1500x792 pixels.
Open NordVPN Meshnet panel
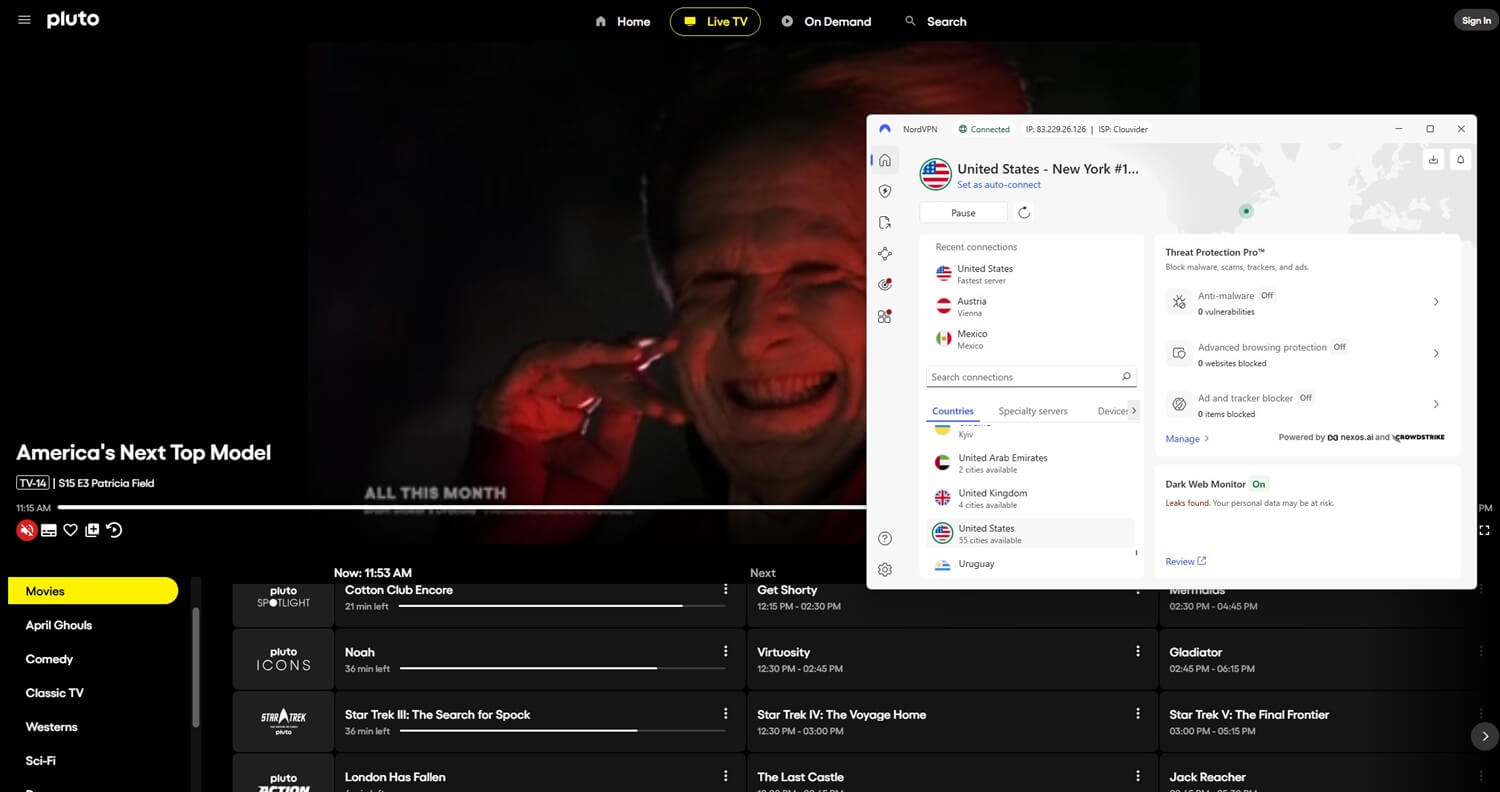pyautogui.click(x=884, y=253)
